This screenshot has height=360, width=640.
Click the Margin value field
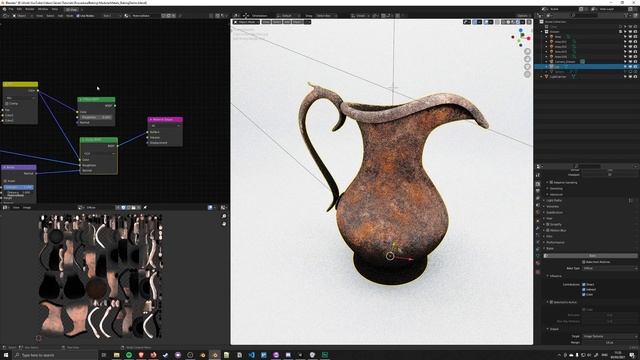[610, 342]
